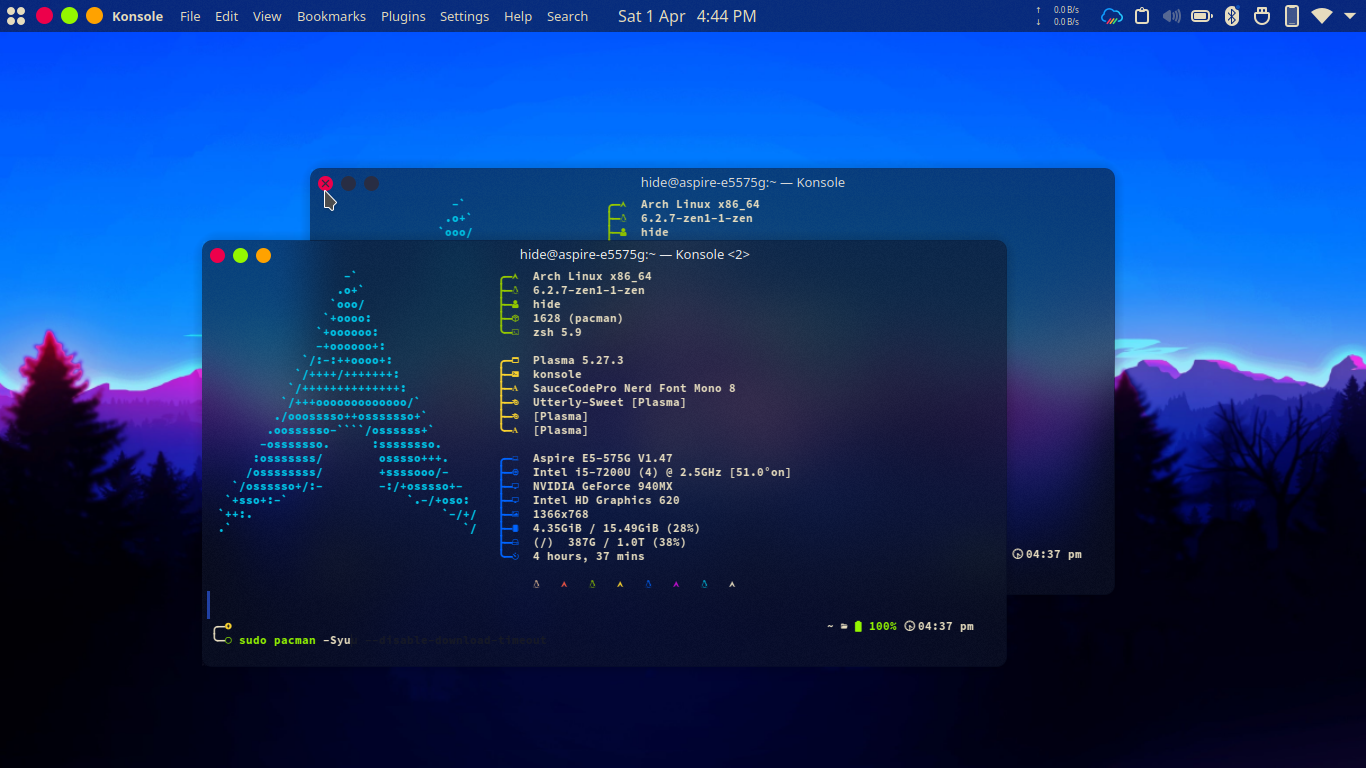Click folder icon in front window prompt status
The height and width of the screenshot is (768, 1366).
[x=844, y=627]
